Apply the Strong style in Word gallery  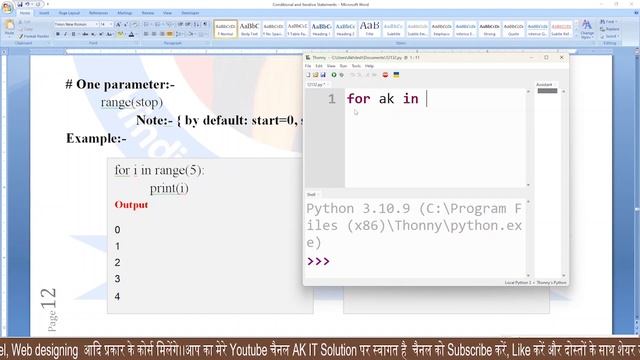[x=489, y=29]
